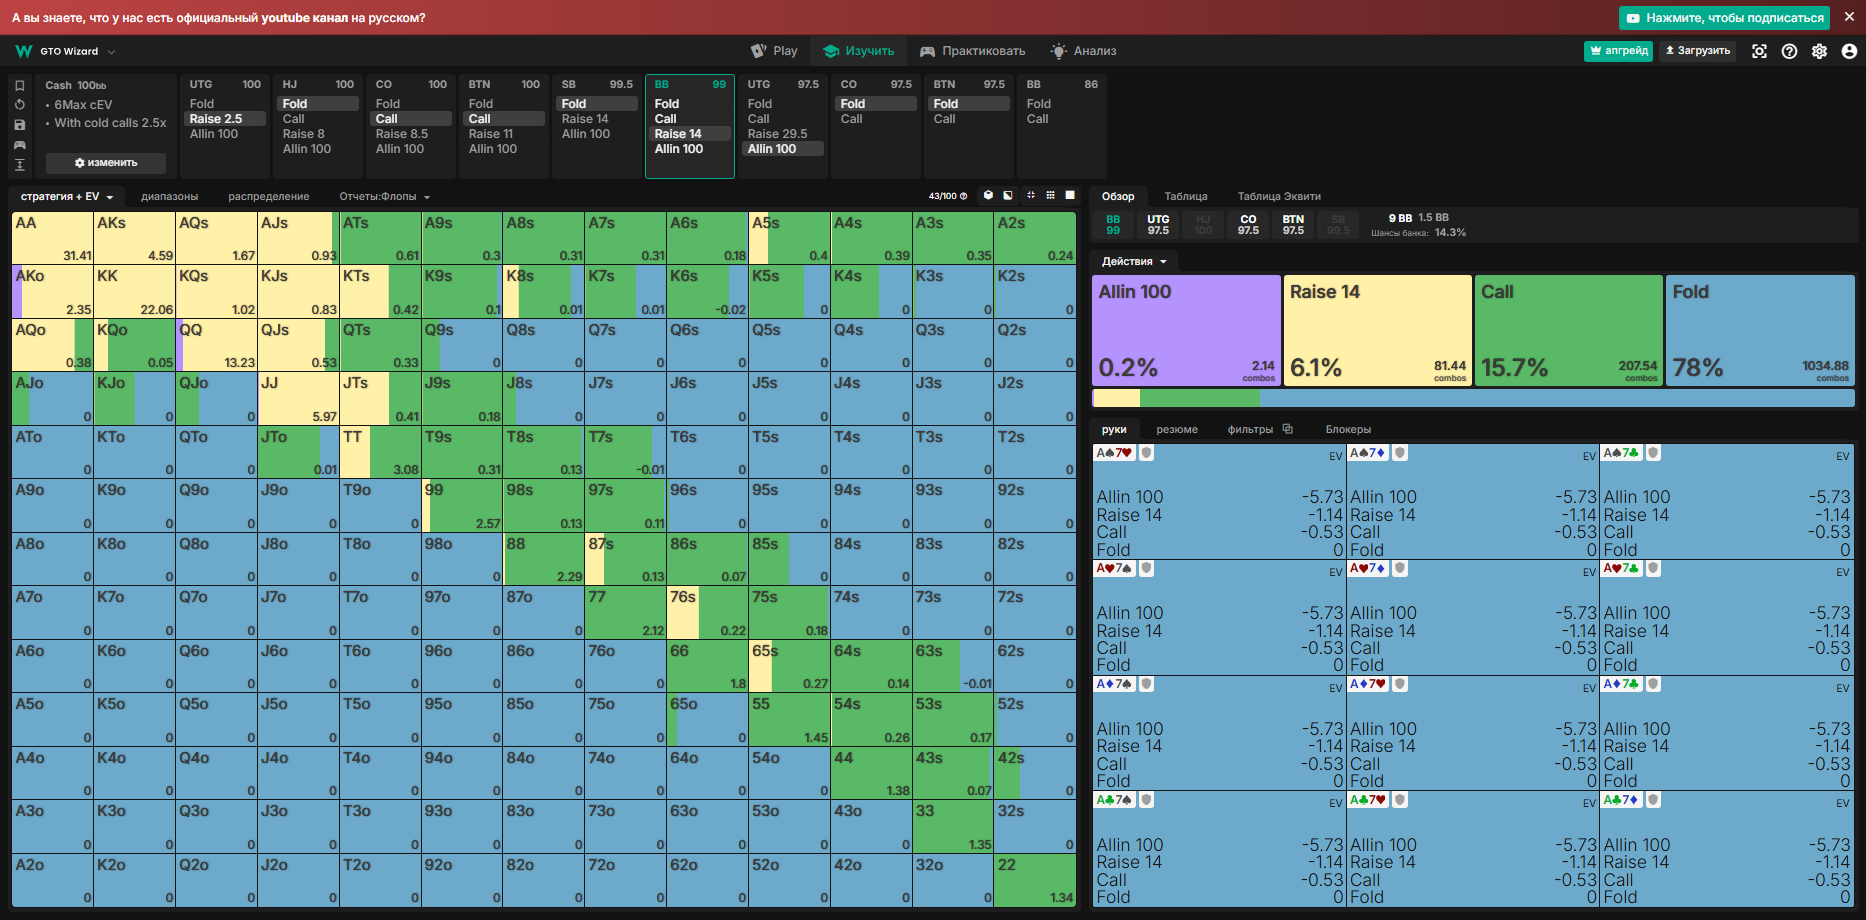Viewport: 1866px width, 920px height.
Task: Click the reset arrow icon in sidebar
Action: point(19,104)
